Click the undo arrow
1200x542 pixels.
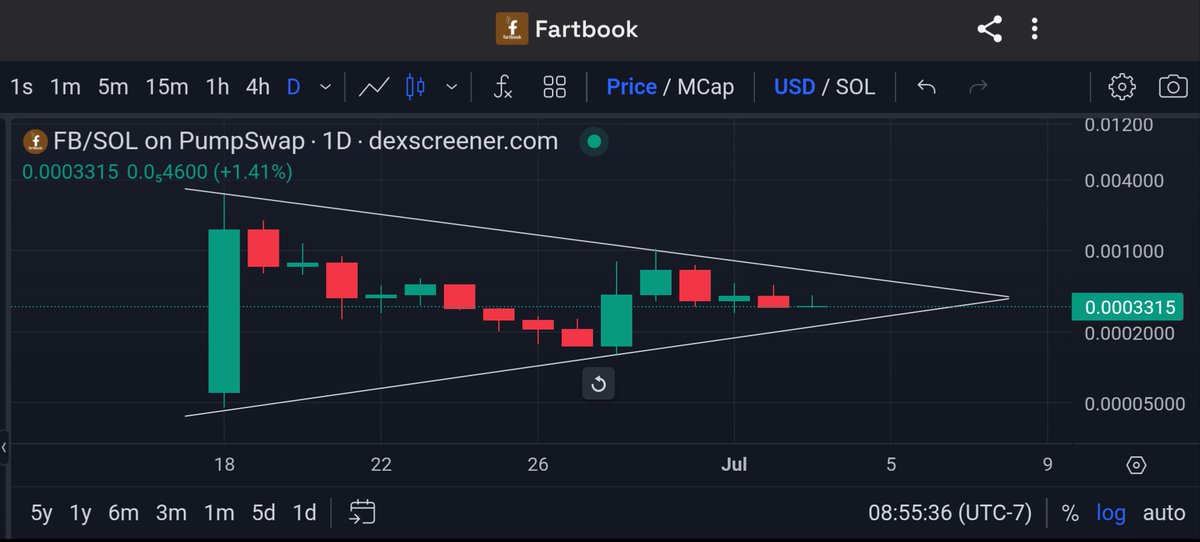pyautogui.click(x=926, y=87)
